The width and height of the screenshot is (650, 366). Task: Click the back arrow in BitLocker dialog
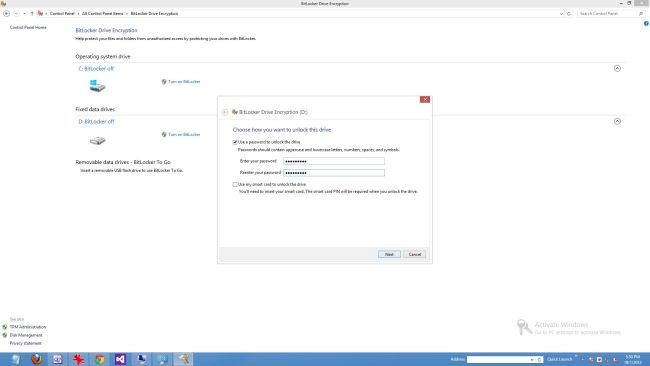[x=225, y=112]
